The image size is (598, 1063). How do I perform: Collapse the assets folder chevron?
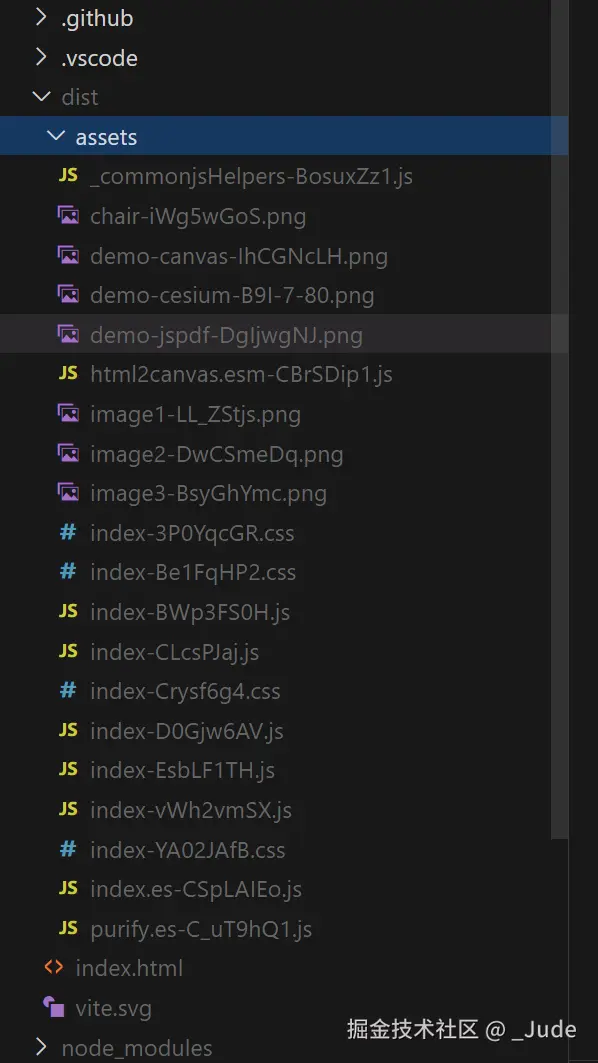pyautogui.click(x=56, y=137)
